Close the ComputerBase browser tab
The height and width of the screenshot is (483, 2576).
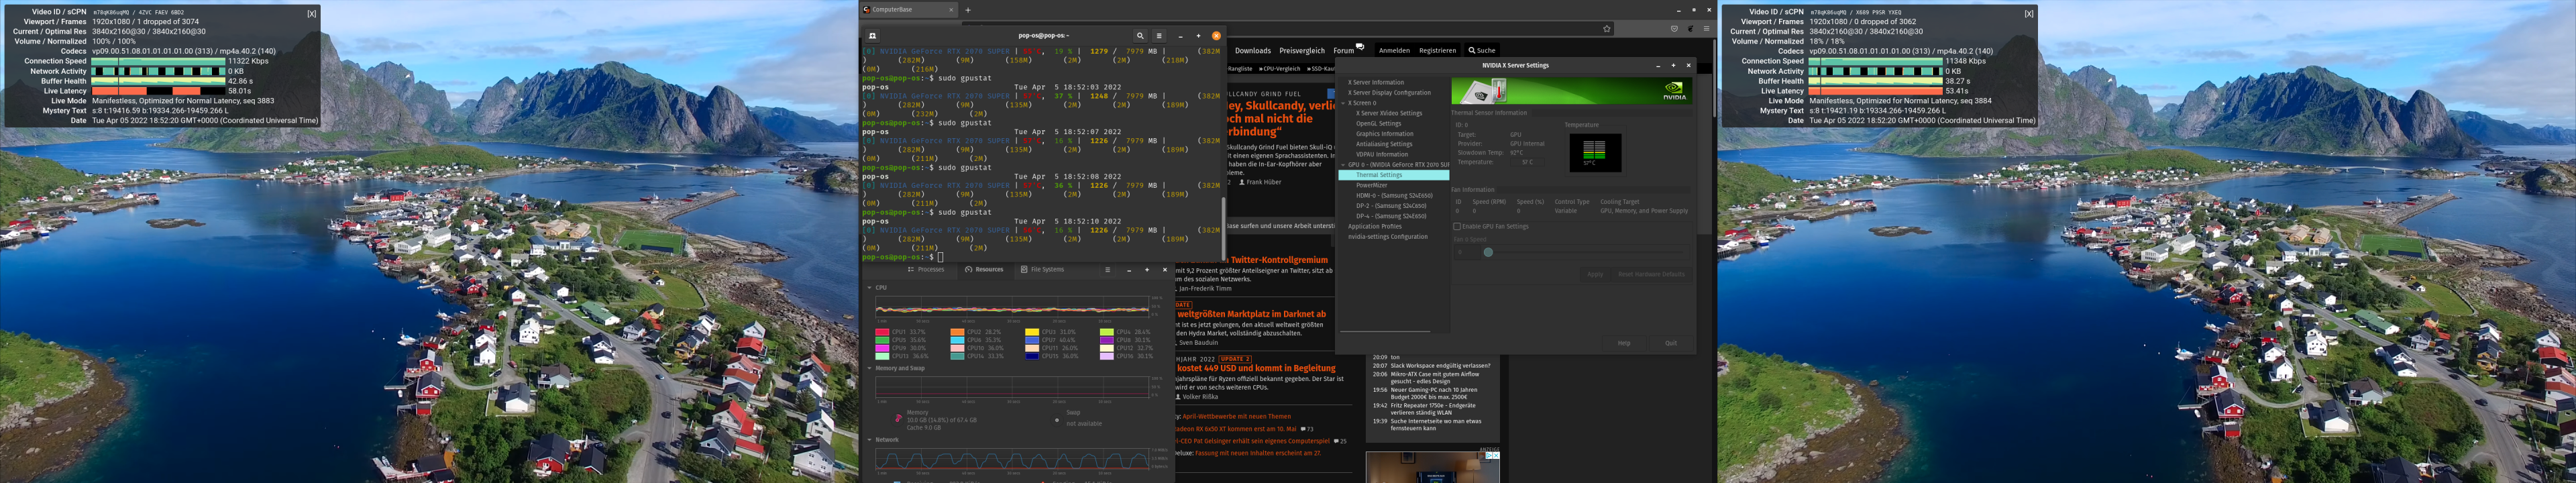[951, 10]
